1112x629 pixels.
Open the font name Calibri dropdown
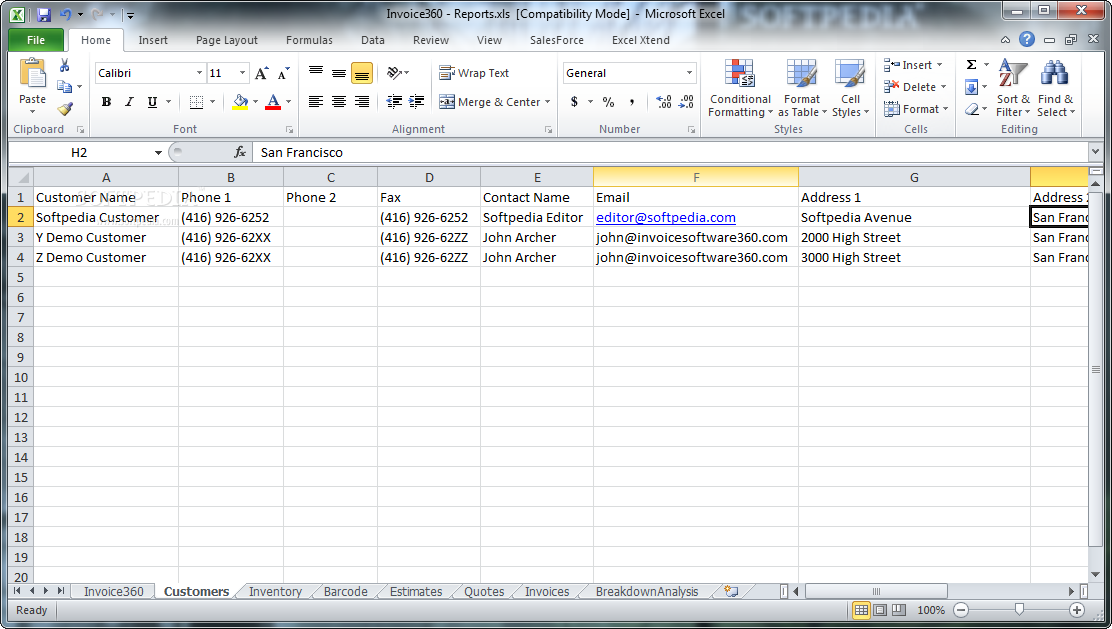point(199,73)
